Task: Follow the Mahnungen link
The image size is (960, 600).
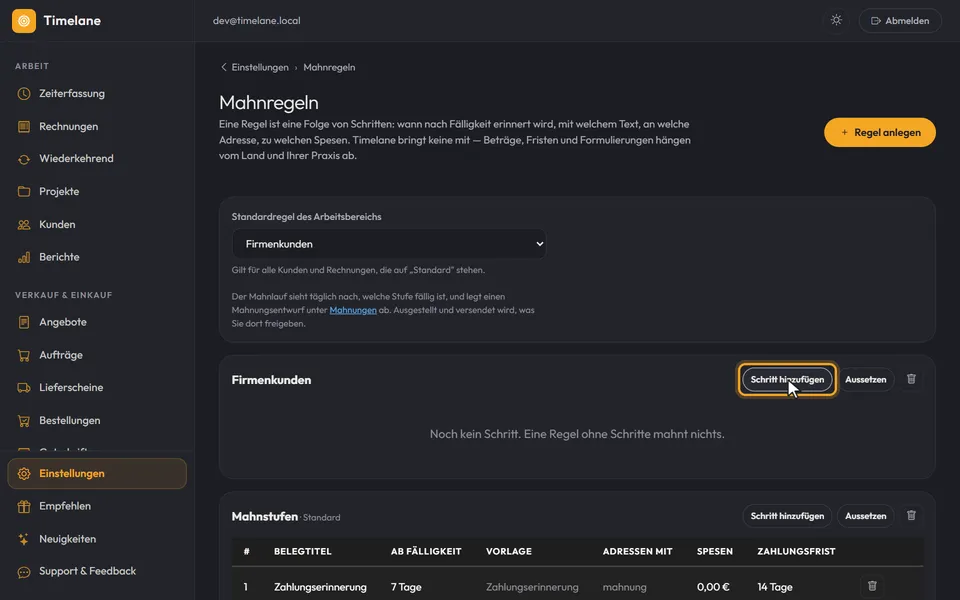Action: (353, 310)
